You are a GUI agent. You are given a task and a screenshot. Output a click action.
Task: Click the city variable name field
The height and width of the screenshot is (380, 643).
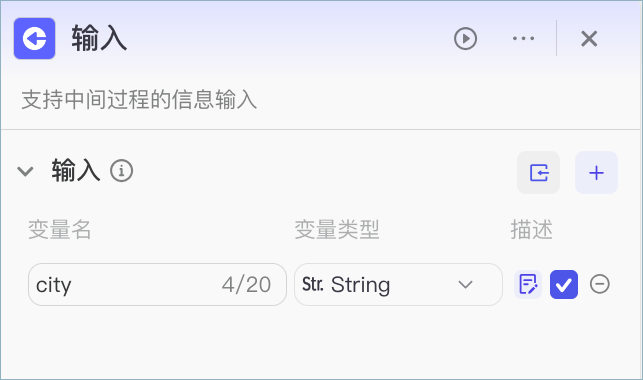[157, 284]
